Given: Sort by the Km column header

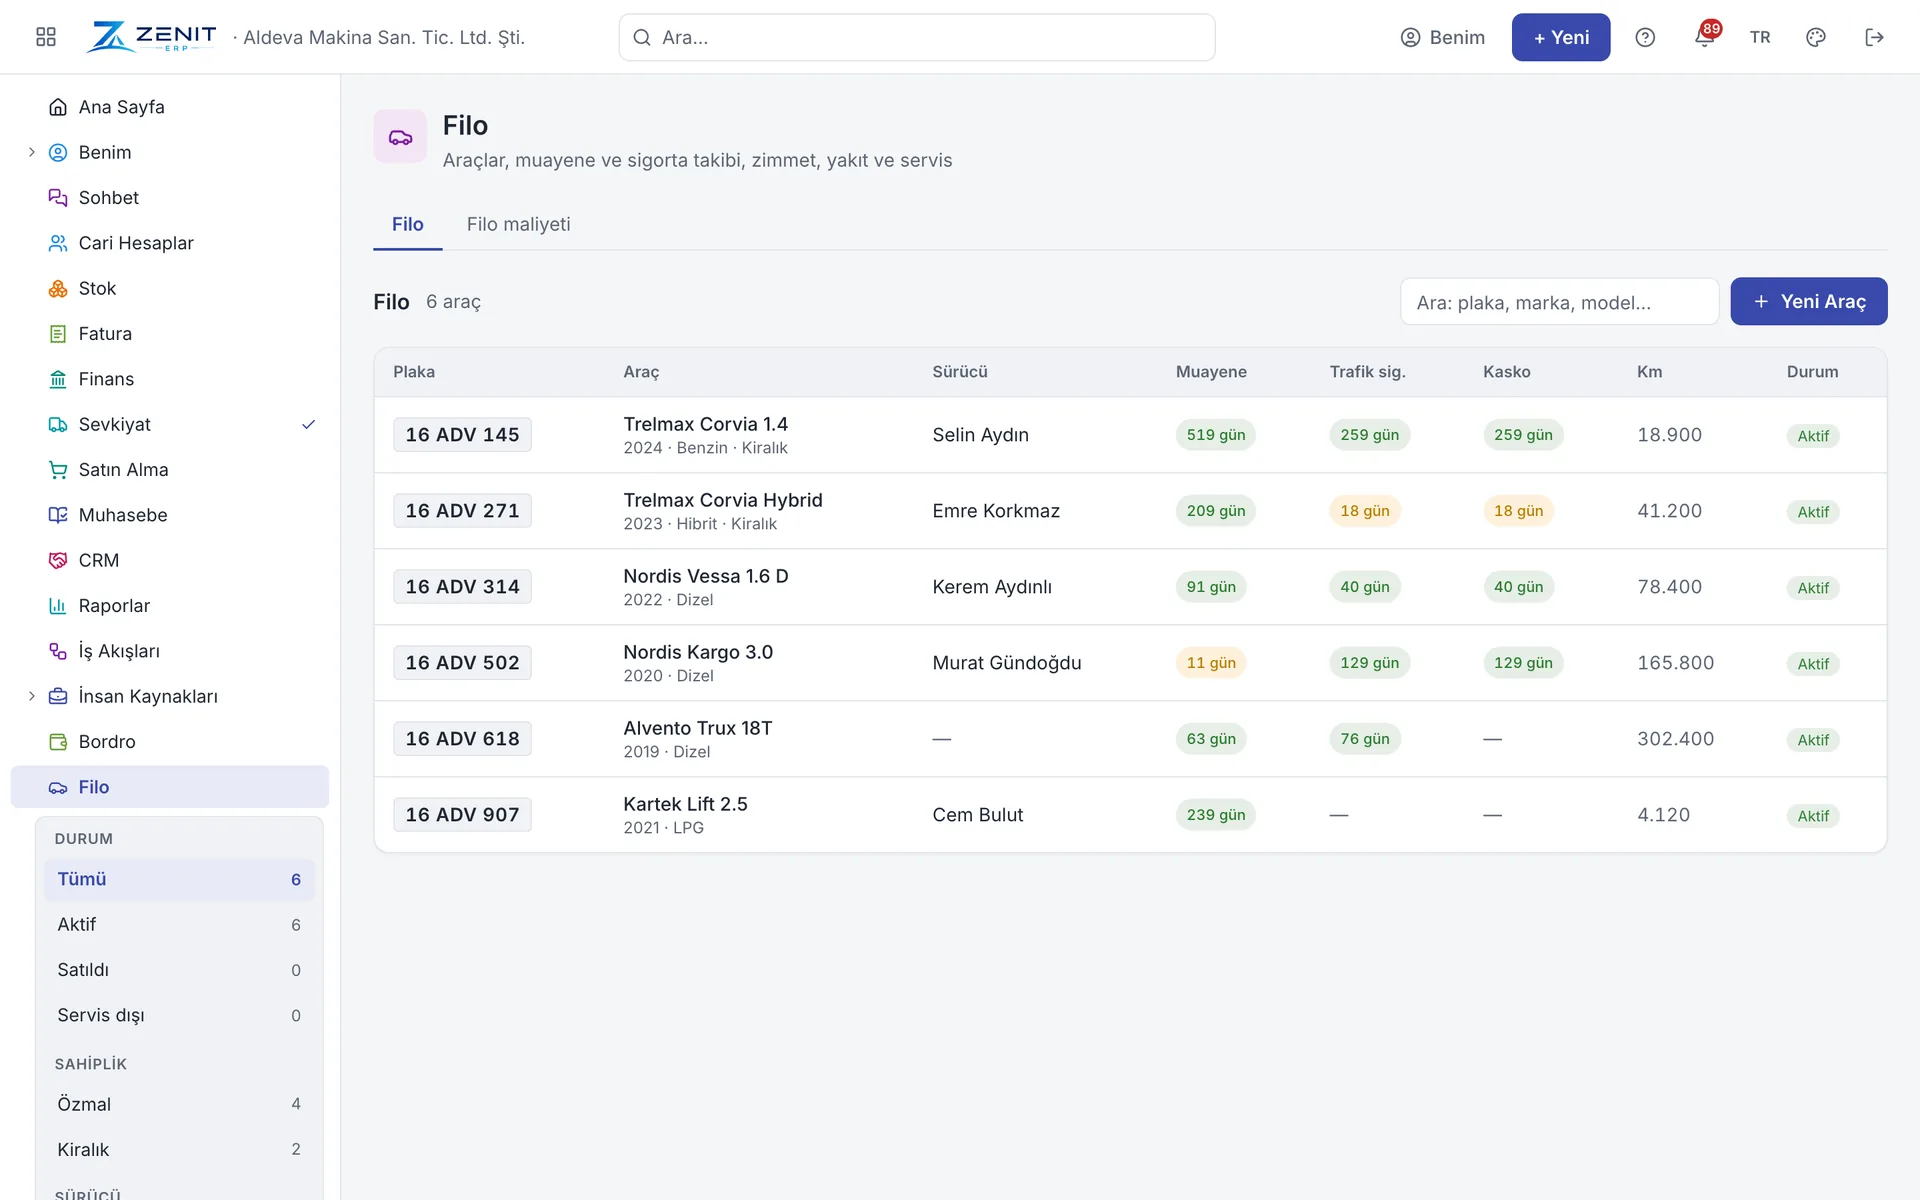Looking at the screenshot, I should (1649, 372).
